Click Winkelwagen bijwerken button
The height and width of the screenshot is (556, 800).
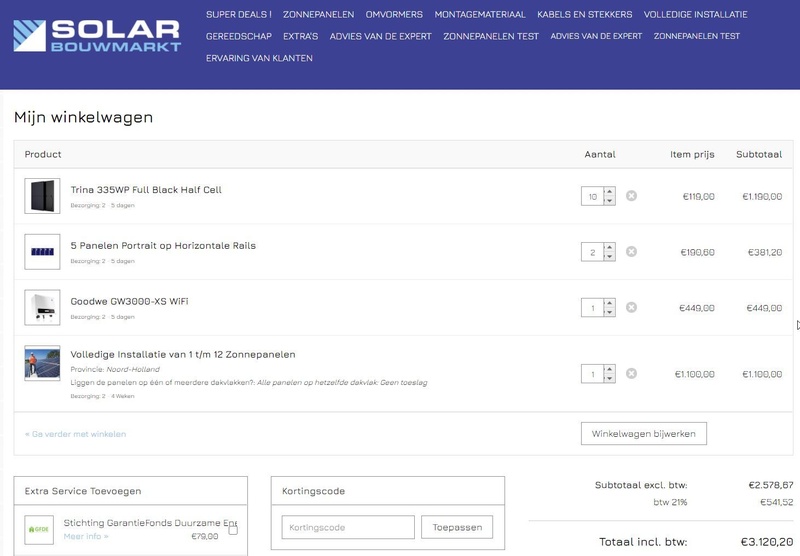click(x=643, y=434)
